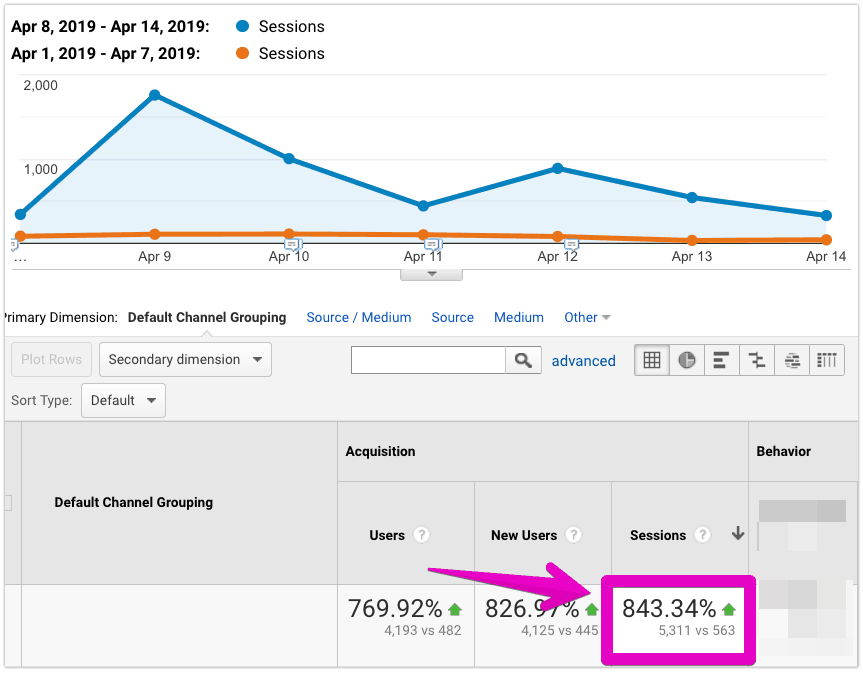
Task: Open the New Users help question mark
Action: pos(573,535)
